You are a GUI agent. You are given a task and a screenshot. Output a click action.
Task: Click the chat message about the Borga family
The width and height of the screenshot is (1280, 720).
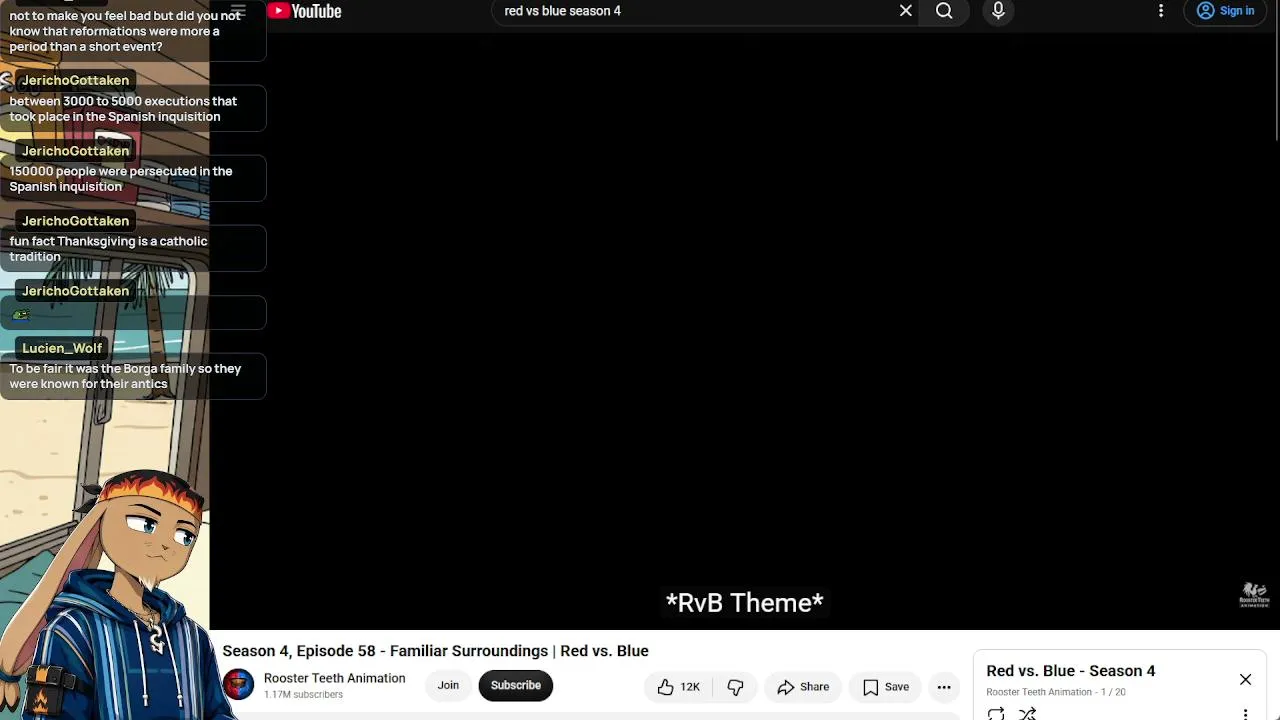pos(126,376)
